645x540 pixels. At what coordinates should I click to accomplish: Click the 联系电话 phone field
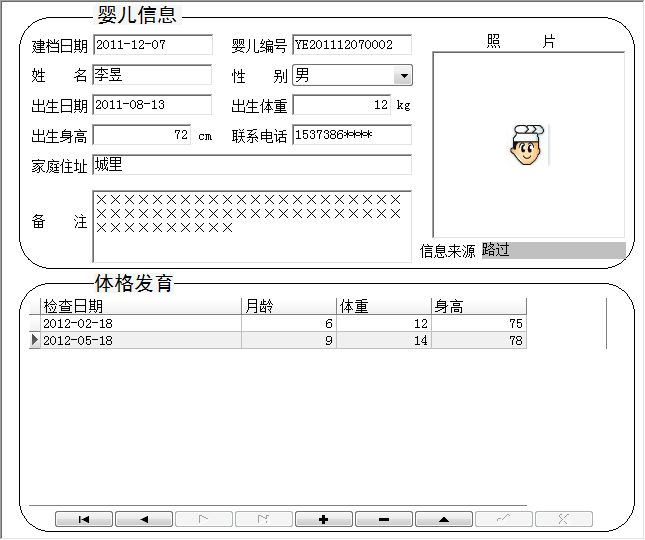351,135
